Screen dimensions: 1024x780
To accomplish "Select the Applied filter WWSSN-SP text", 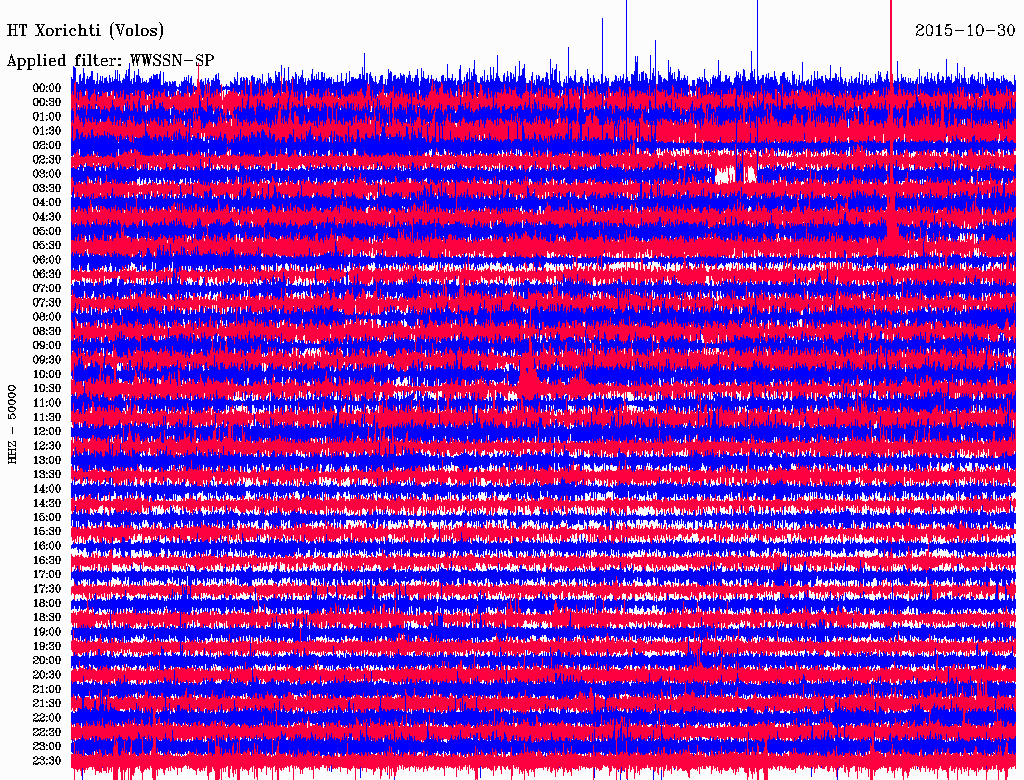I will (110, 60).
